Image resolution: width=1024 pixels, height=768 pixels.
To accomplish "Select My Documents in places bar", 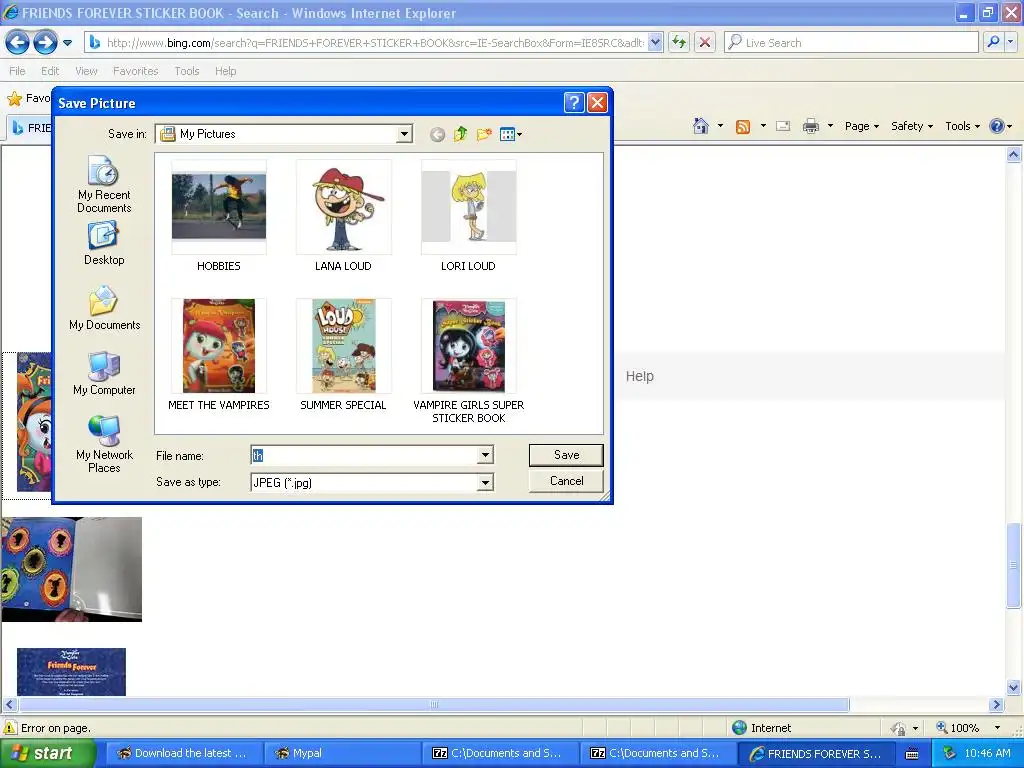I will [x=104, y=308].
